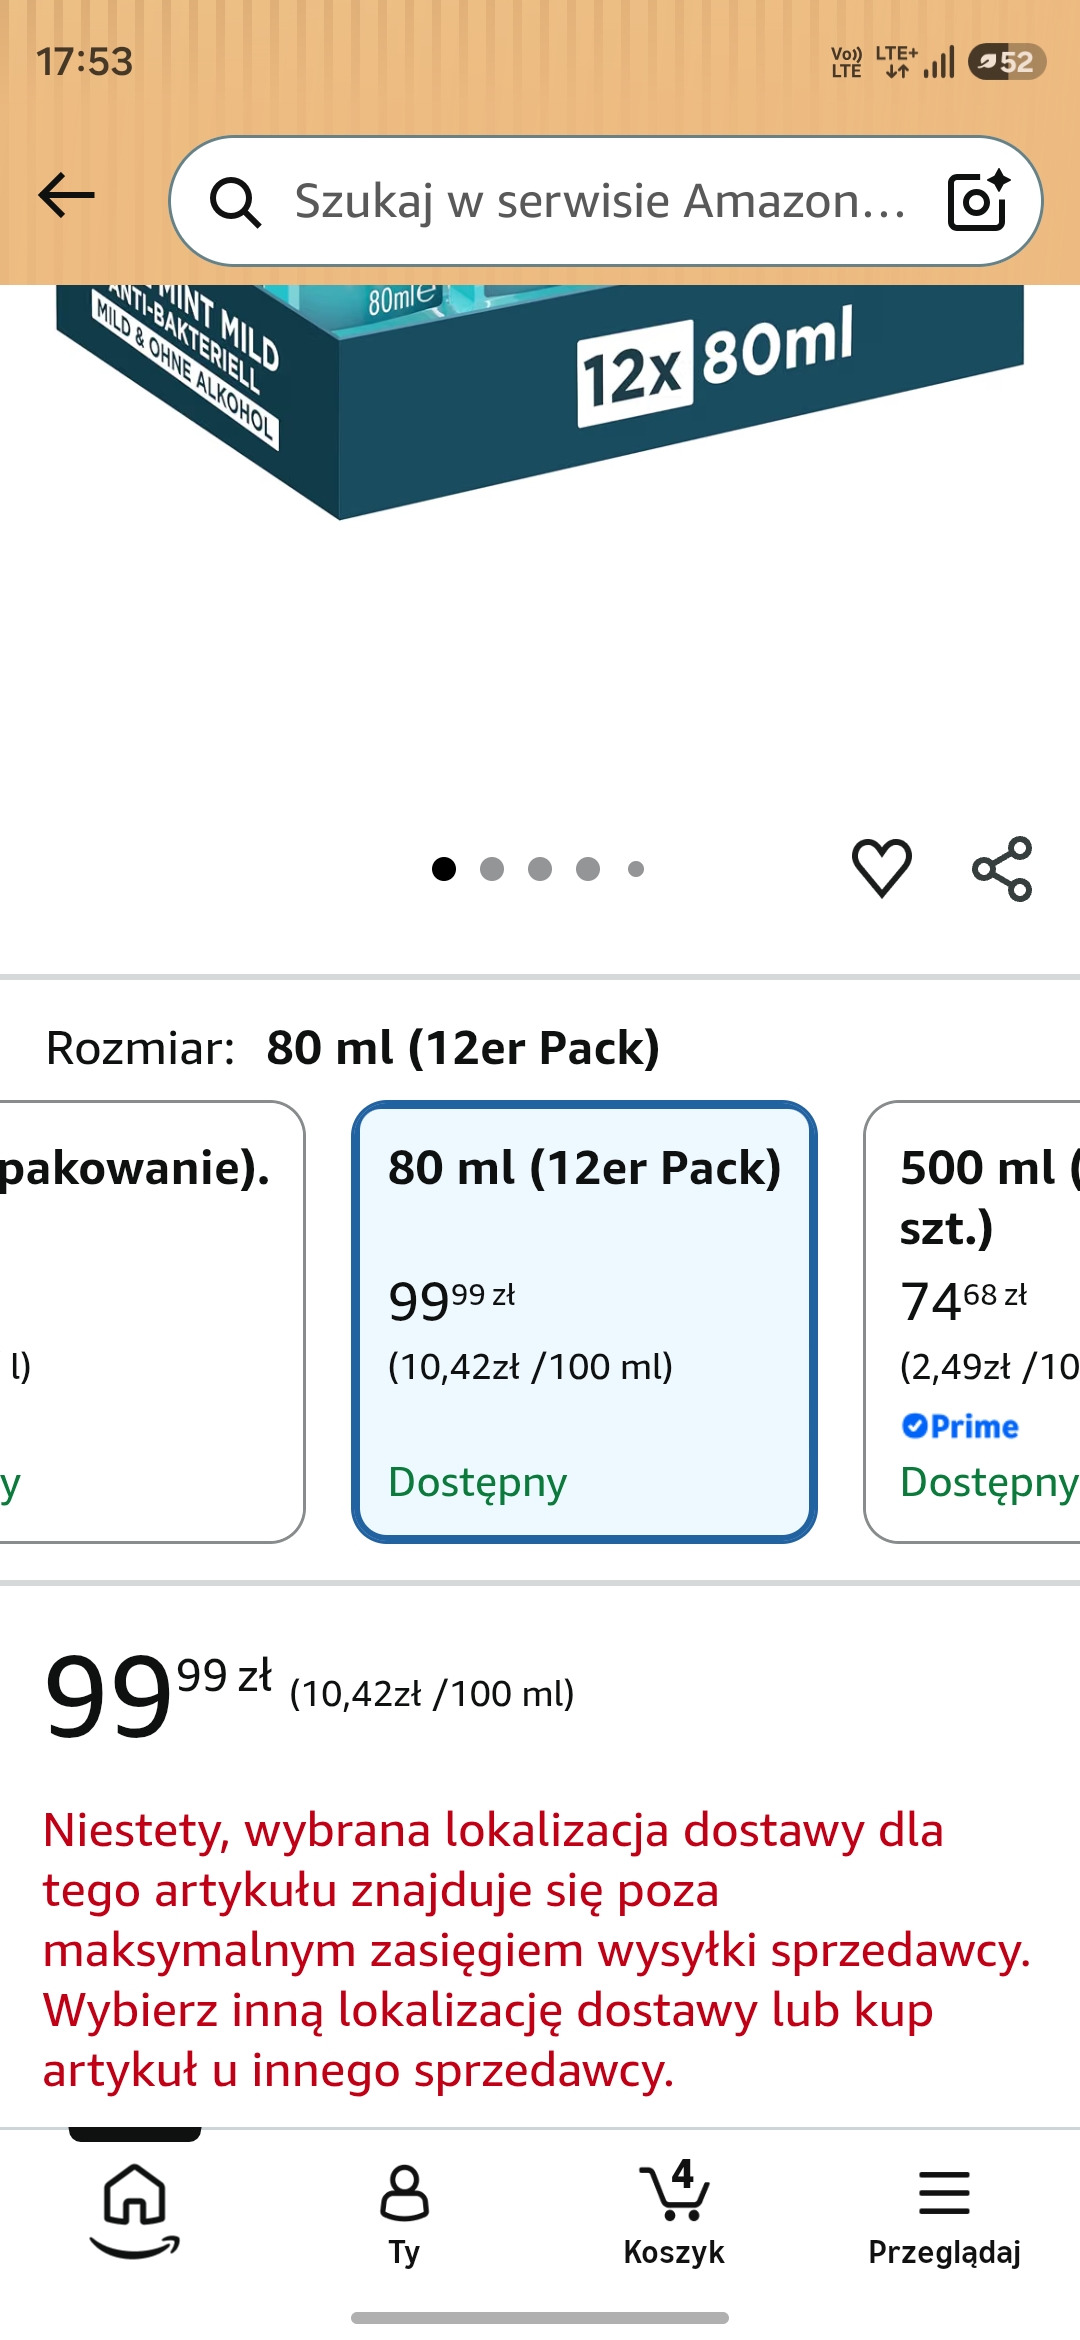The width and height of the screenshot is (1080, 2340).
Task: Choose the partially visible opakowanie size option
Action: click(x=152, y=1322)
